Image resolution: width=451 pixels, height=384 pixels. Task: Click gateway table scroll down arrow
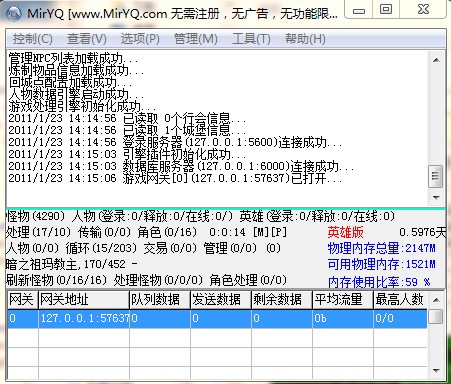[x=436, y=370]
